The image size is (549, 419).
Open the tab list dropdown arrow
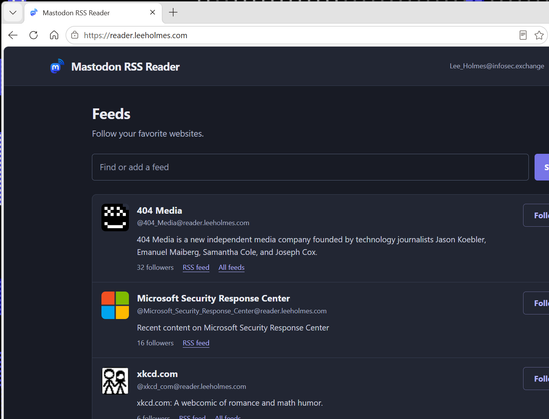coord(13,13)
